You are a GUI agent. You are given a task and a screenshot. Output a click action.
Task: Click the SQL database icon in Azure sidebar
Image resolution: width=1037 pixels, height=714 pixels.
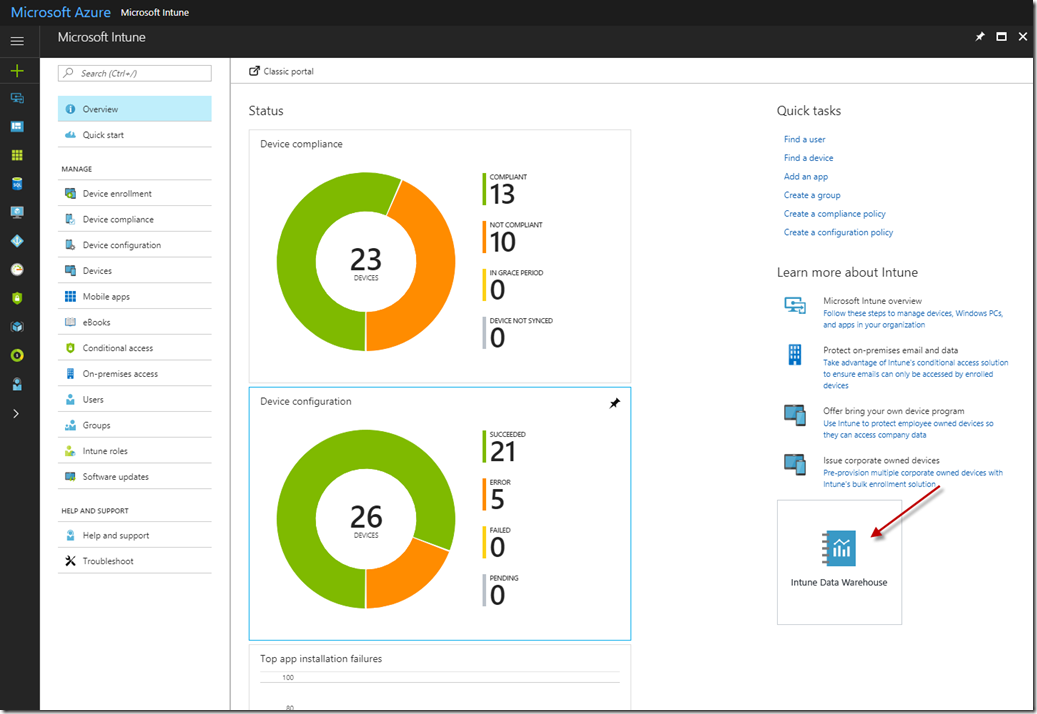17,184
